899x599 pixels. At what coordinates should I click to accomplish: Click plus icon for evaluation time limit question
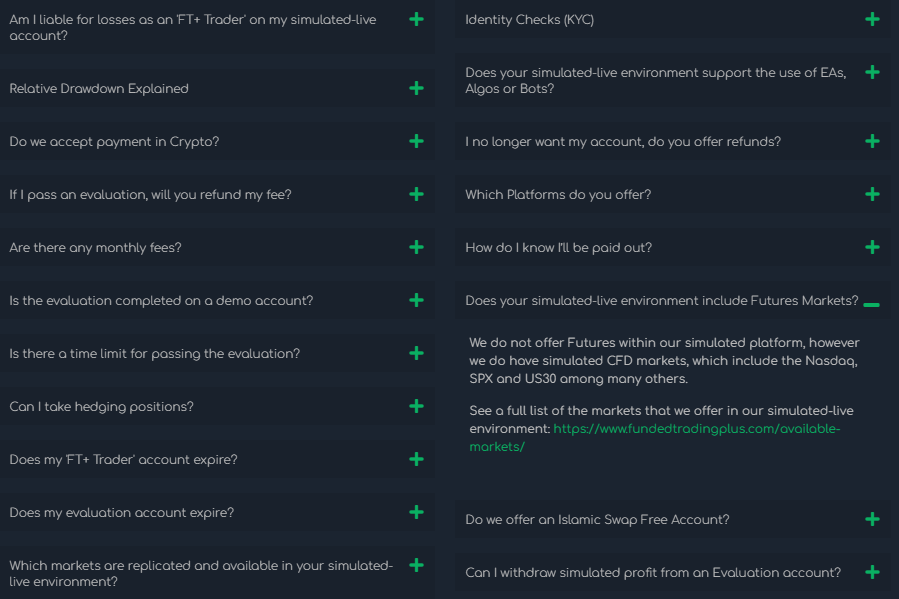tap(416, 353)
